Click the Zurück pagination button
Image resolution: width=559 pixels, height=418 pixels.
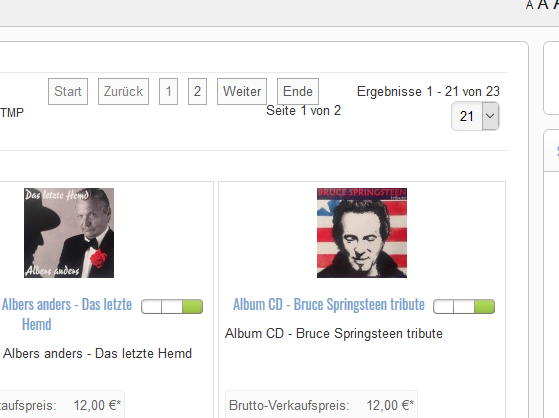(123, 91)
